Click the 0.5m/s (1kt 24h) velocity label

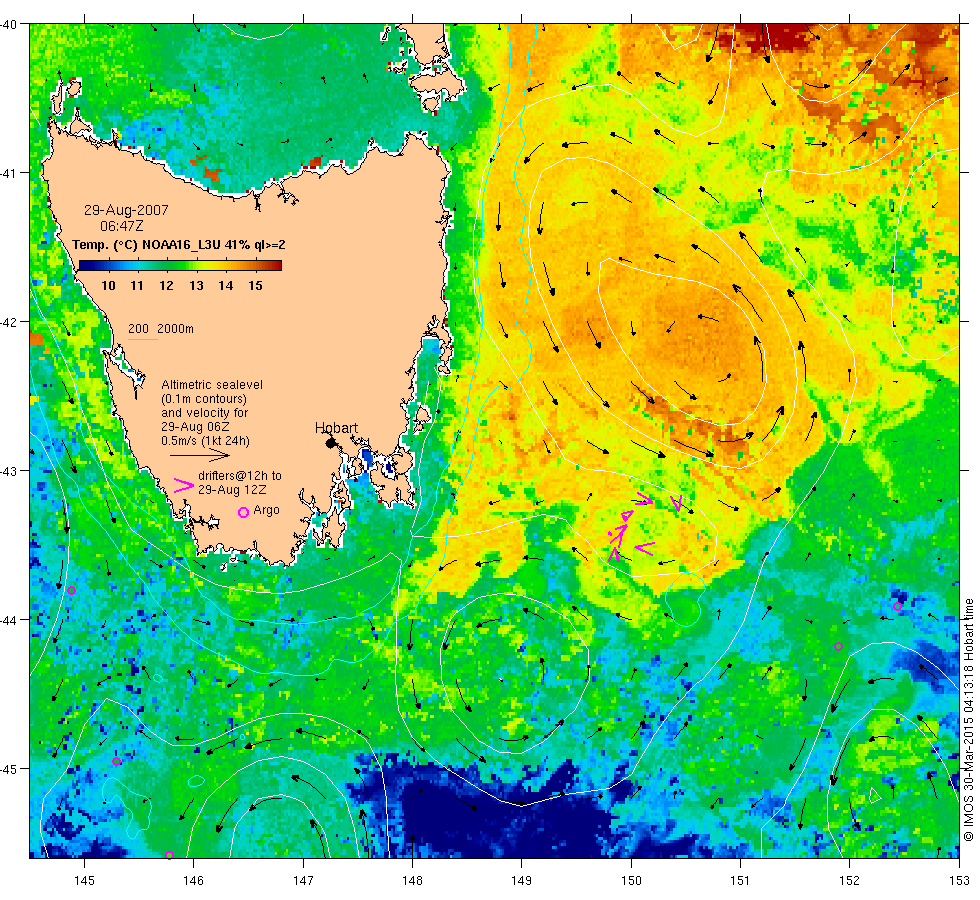coord(206,441)
